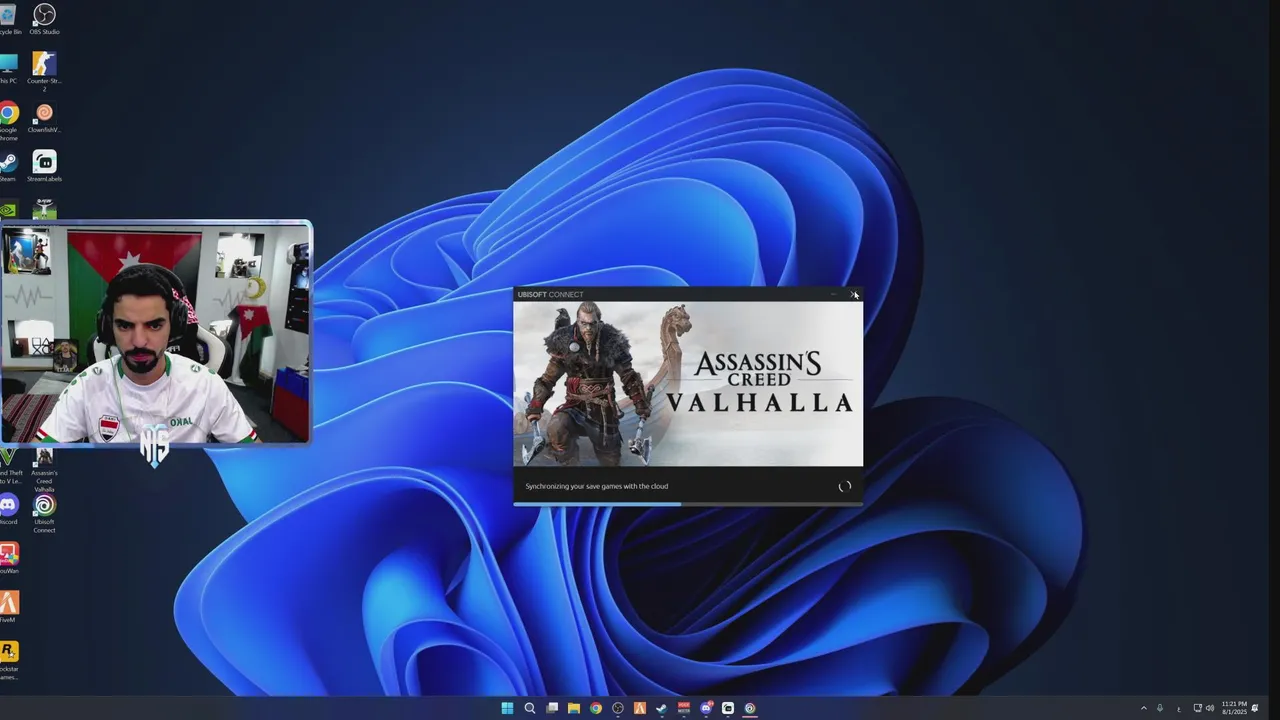Click the sync progress bar

pos(688,504)
